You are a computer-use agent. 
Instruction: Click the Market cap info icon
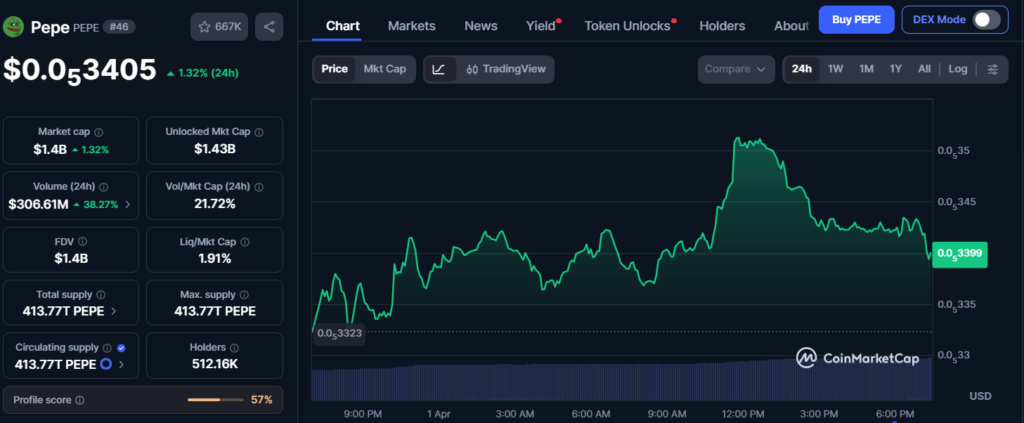[98, 132]
